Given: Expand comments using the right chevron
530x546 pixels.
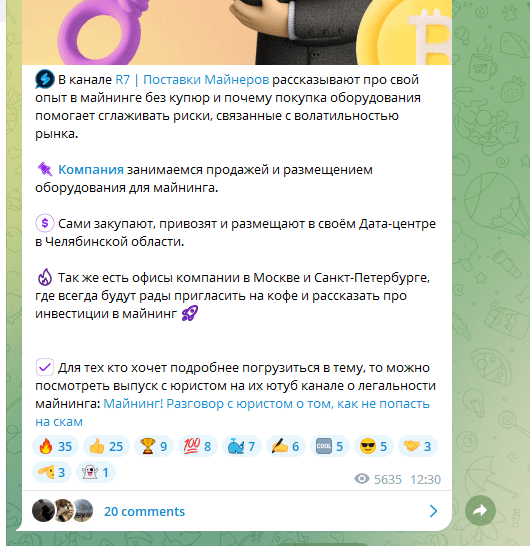Looking at the screenshot, I should [x=433, y=511].
